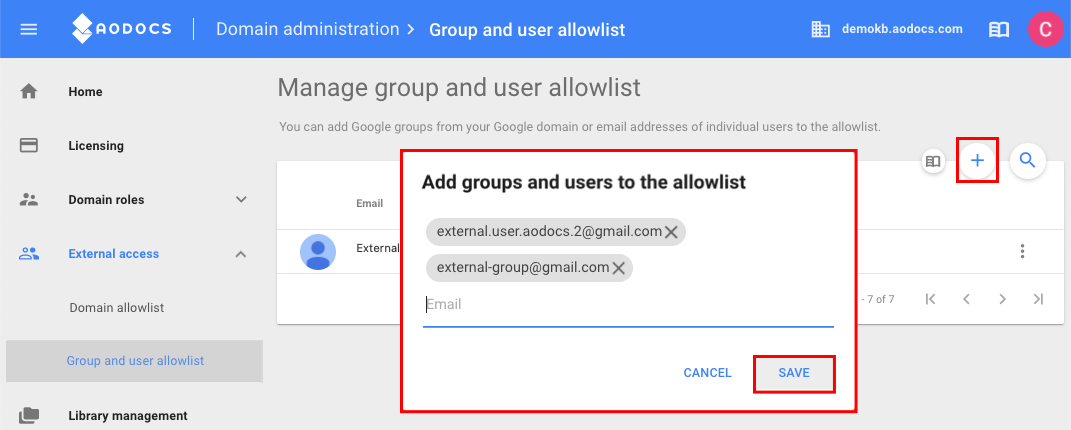Image resolution: width=1071 pixels, height=430 pixels.
Task: Open the user avatar labeled C
Action: (1045, 29)
